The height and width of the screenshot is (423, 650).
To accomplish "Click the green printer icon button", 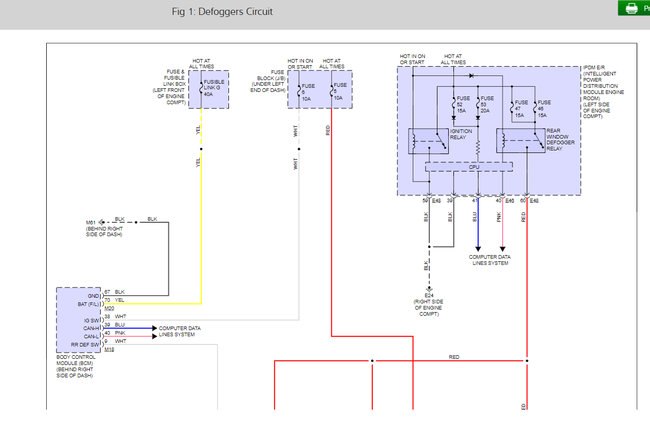I will (634, 8).
